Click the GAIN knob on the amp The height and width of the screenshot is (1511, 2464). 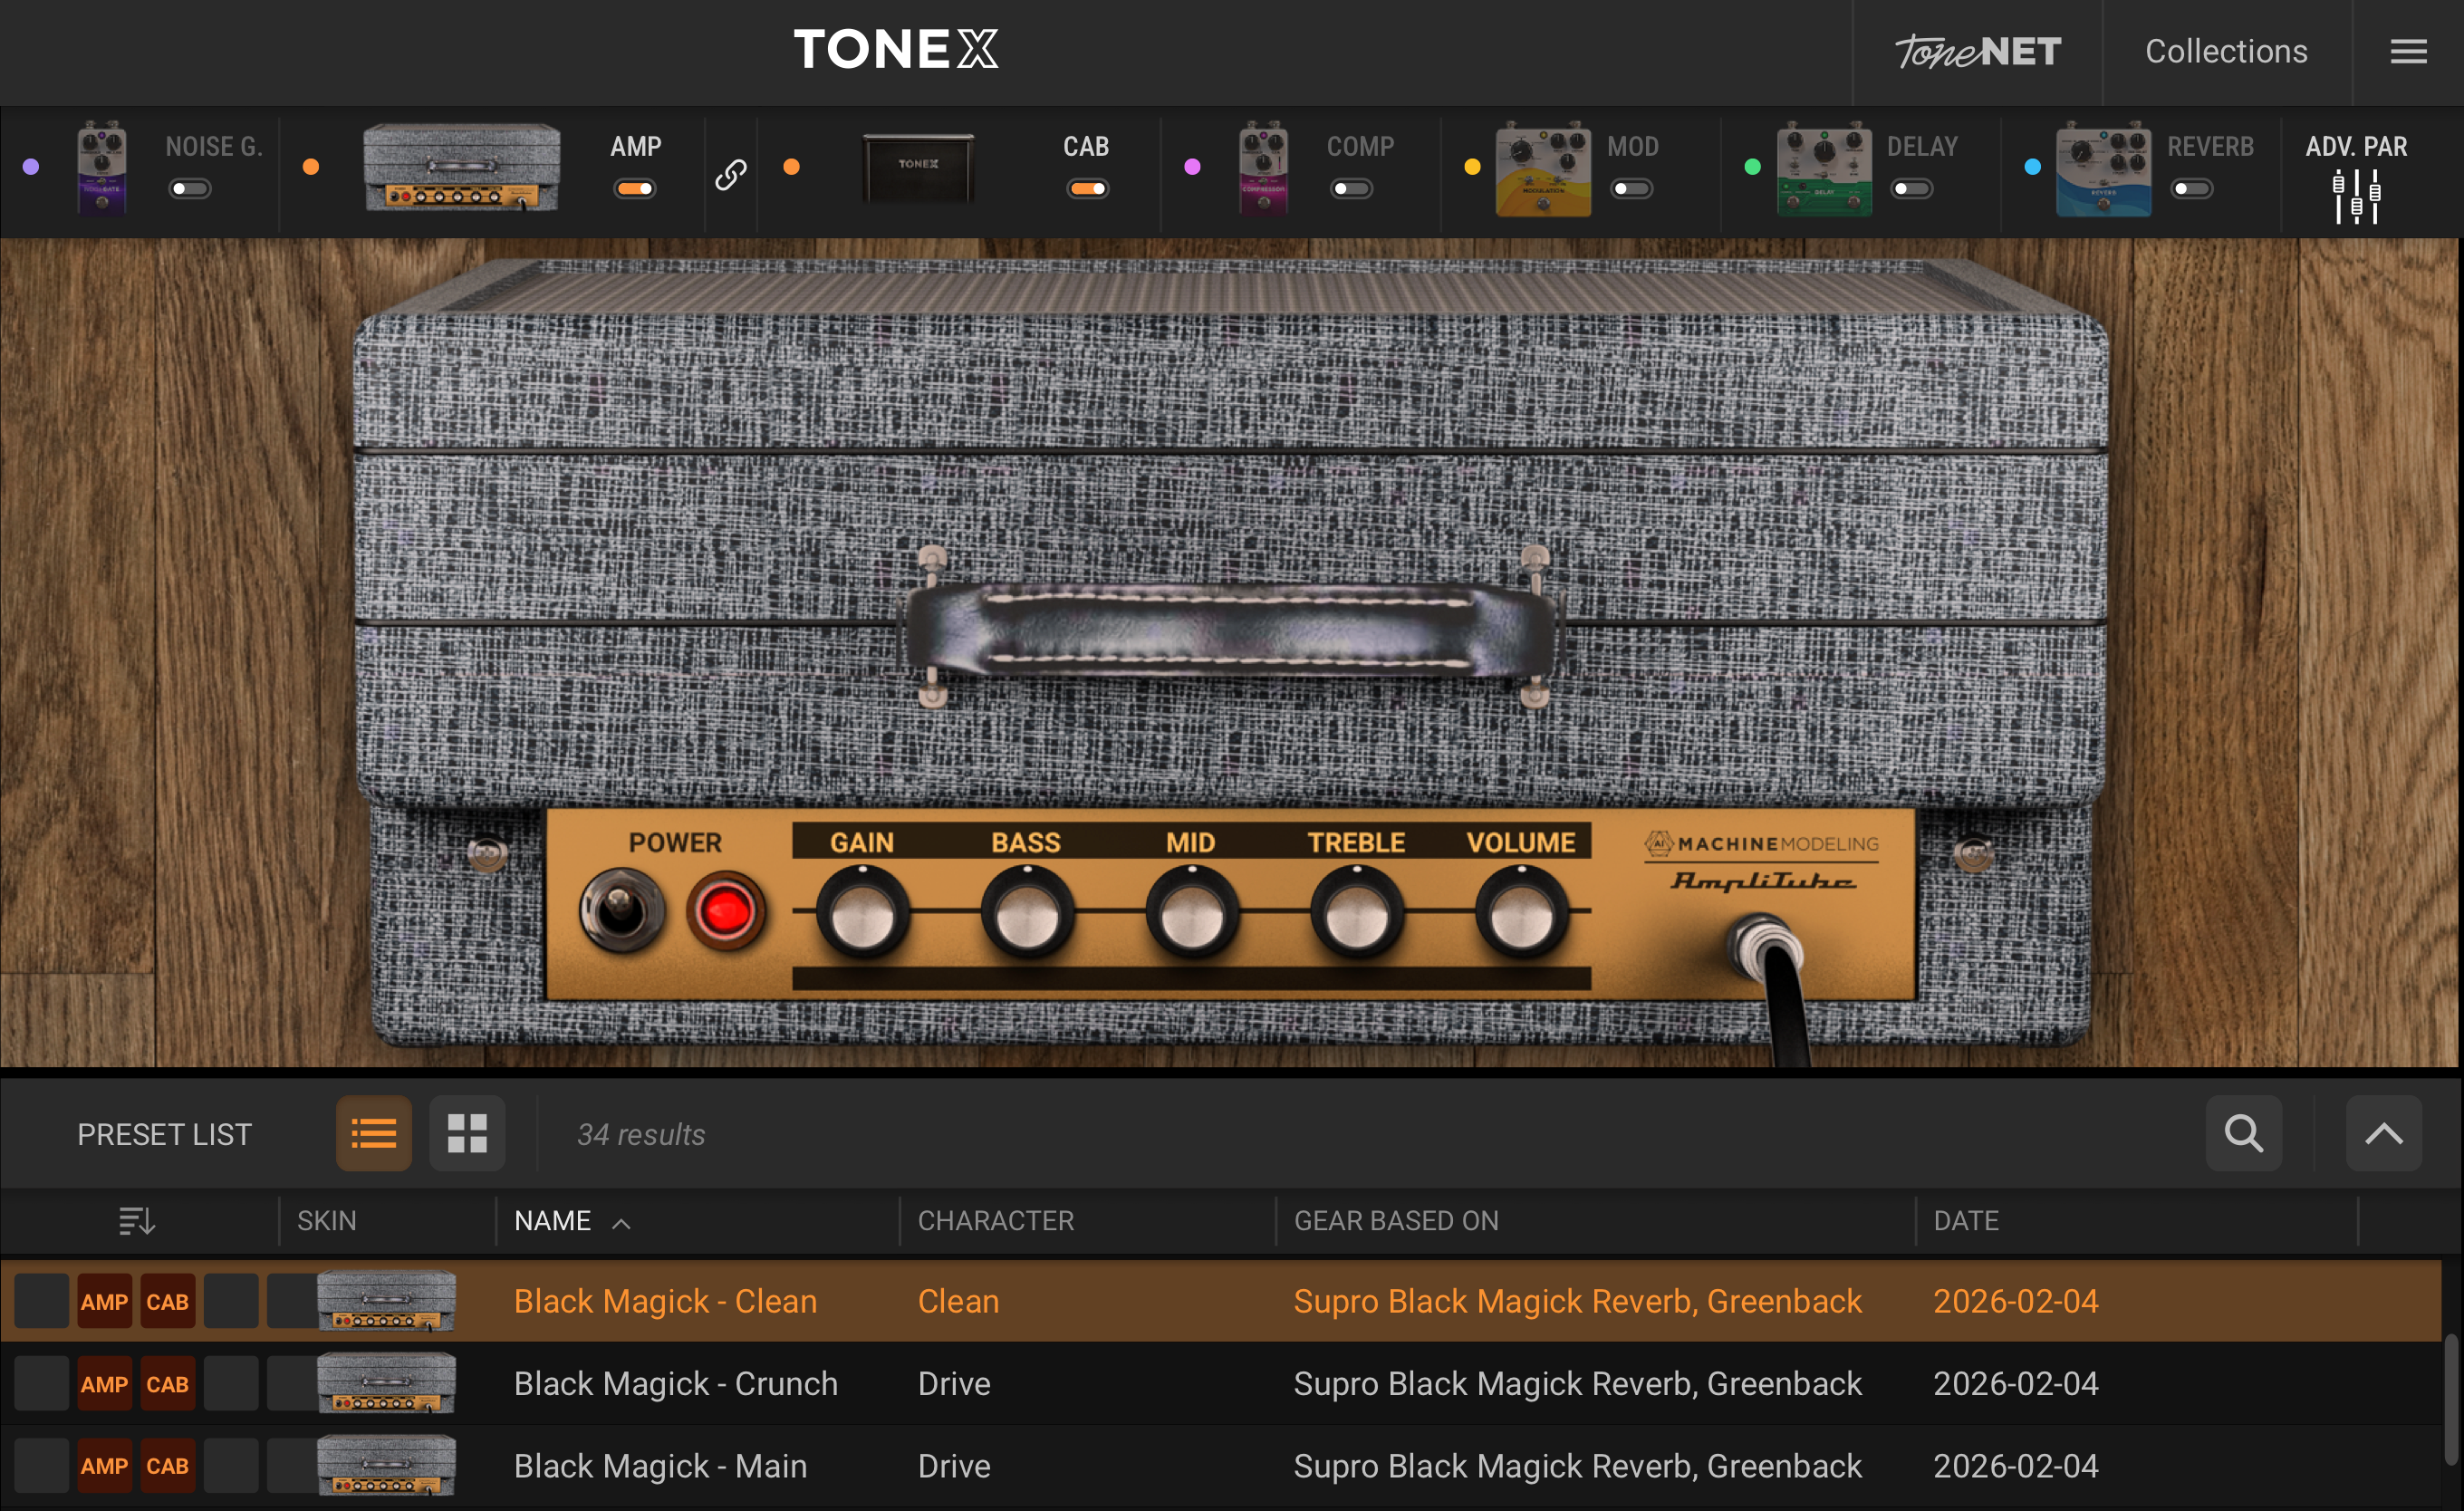[862, 914]
